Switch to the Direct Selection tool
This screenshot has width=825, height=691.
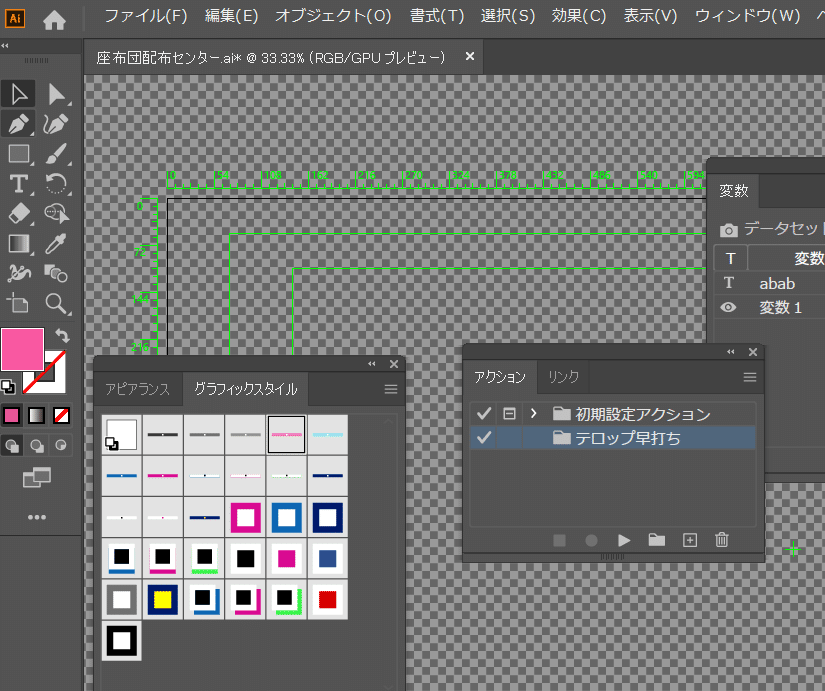[x=55, y=95]
